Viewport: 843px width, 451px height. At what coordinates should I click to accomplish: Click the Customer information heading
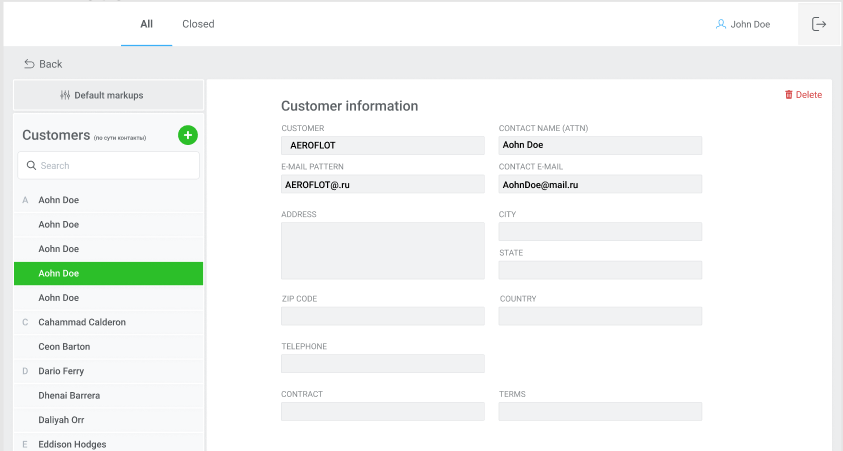(349, 106)
